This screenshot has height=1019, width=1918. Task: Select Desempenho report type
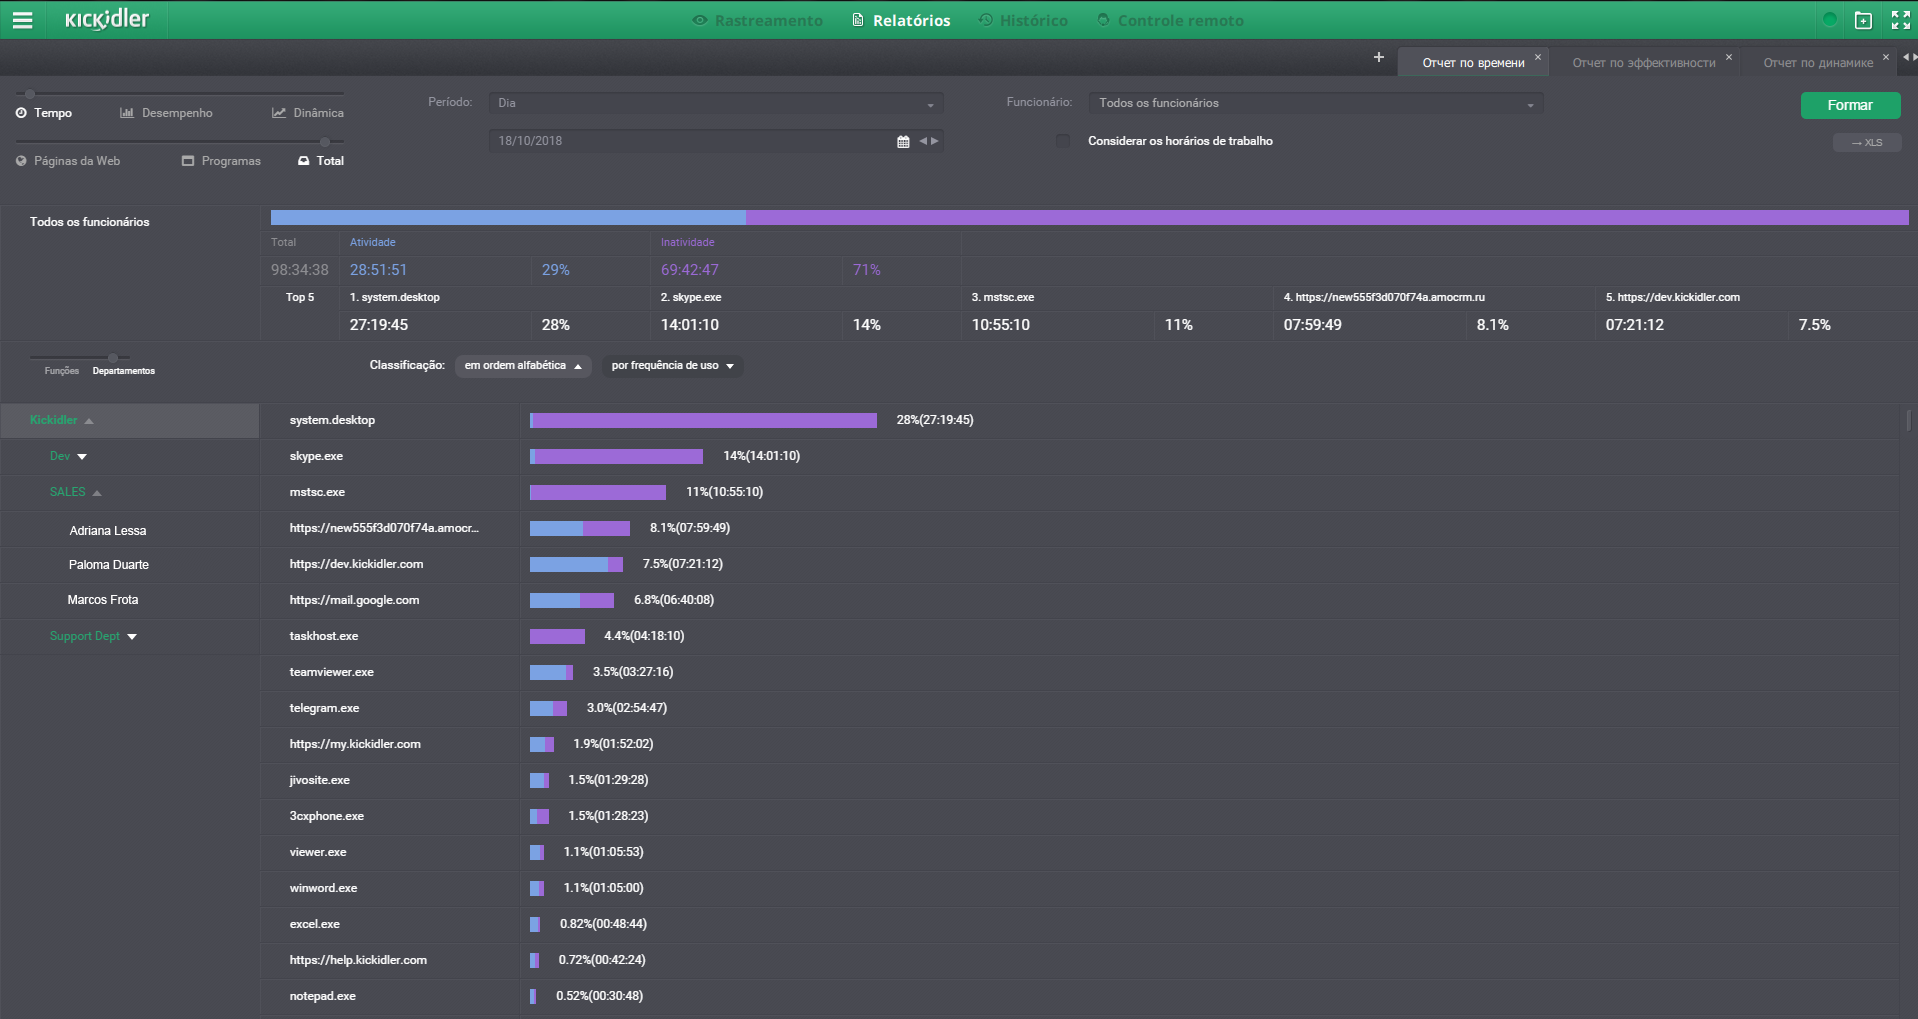tap(167, 113)
